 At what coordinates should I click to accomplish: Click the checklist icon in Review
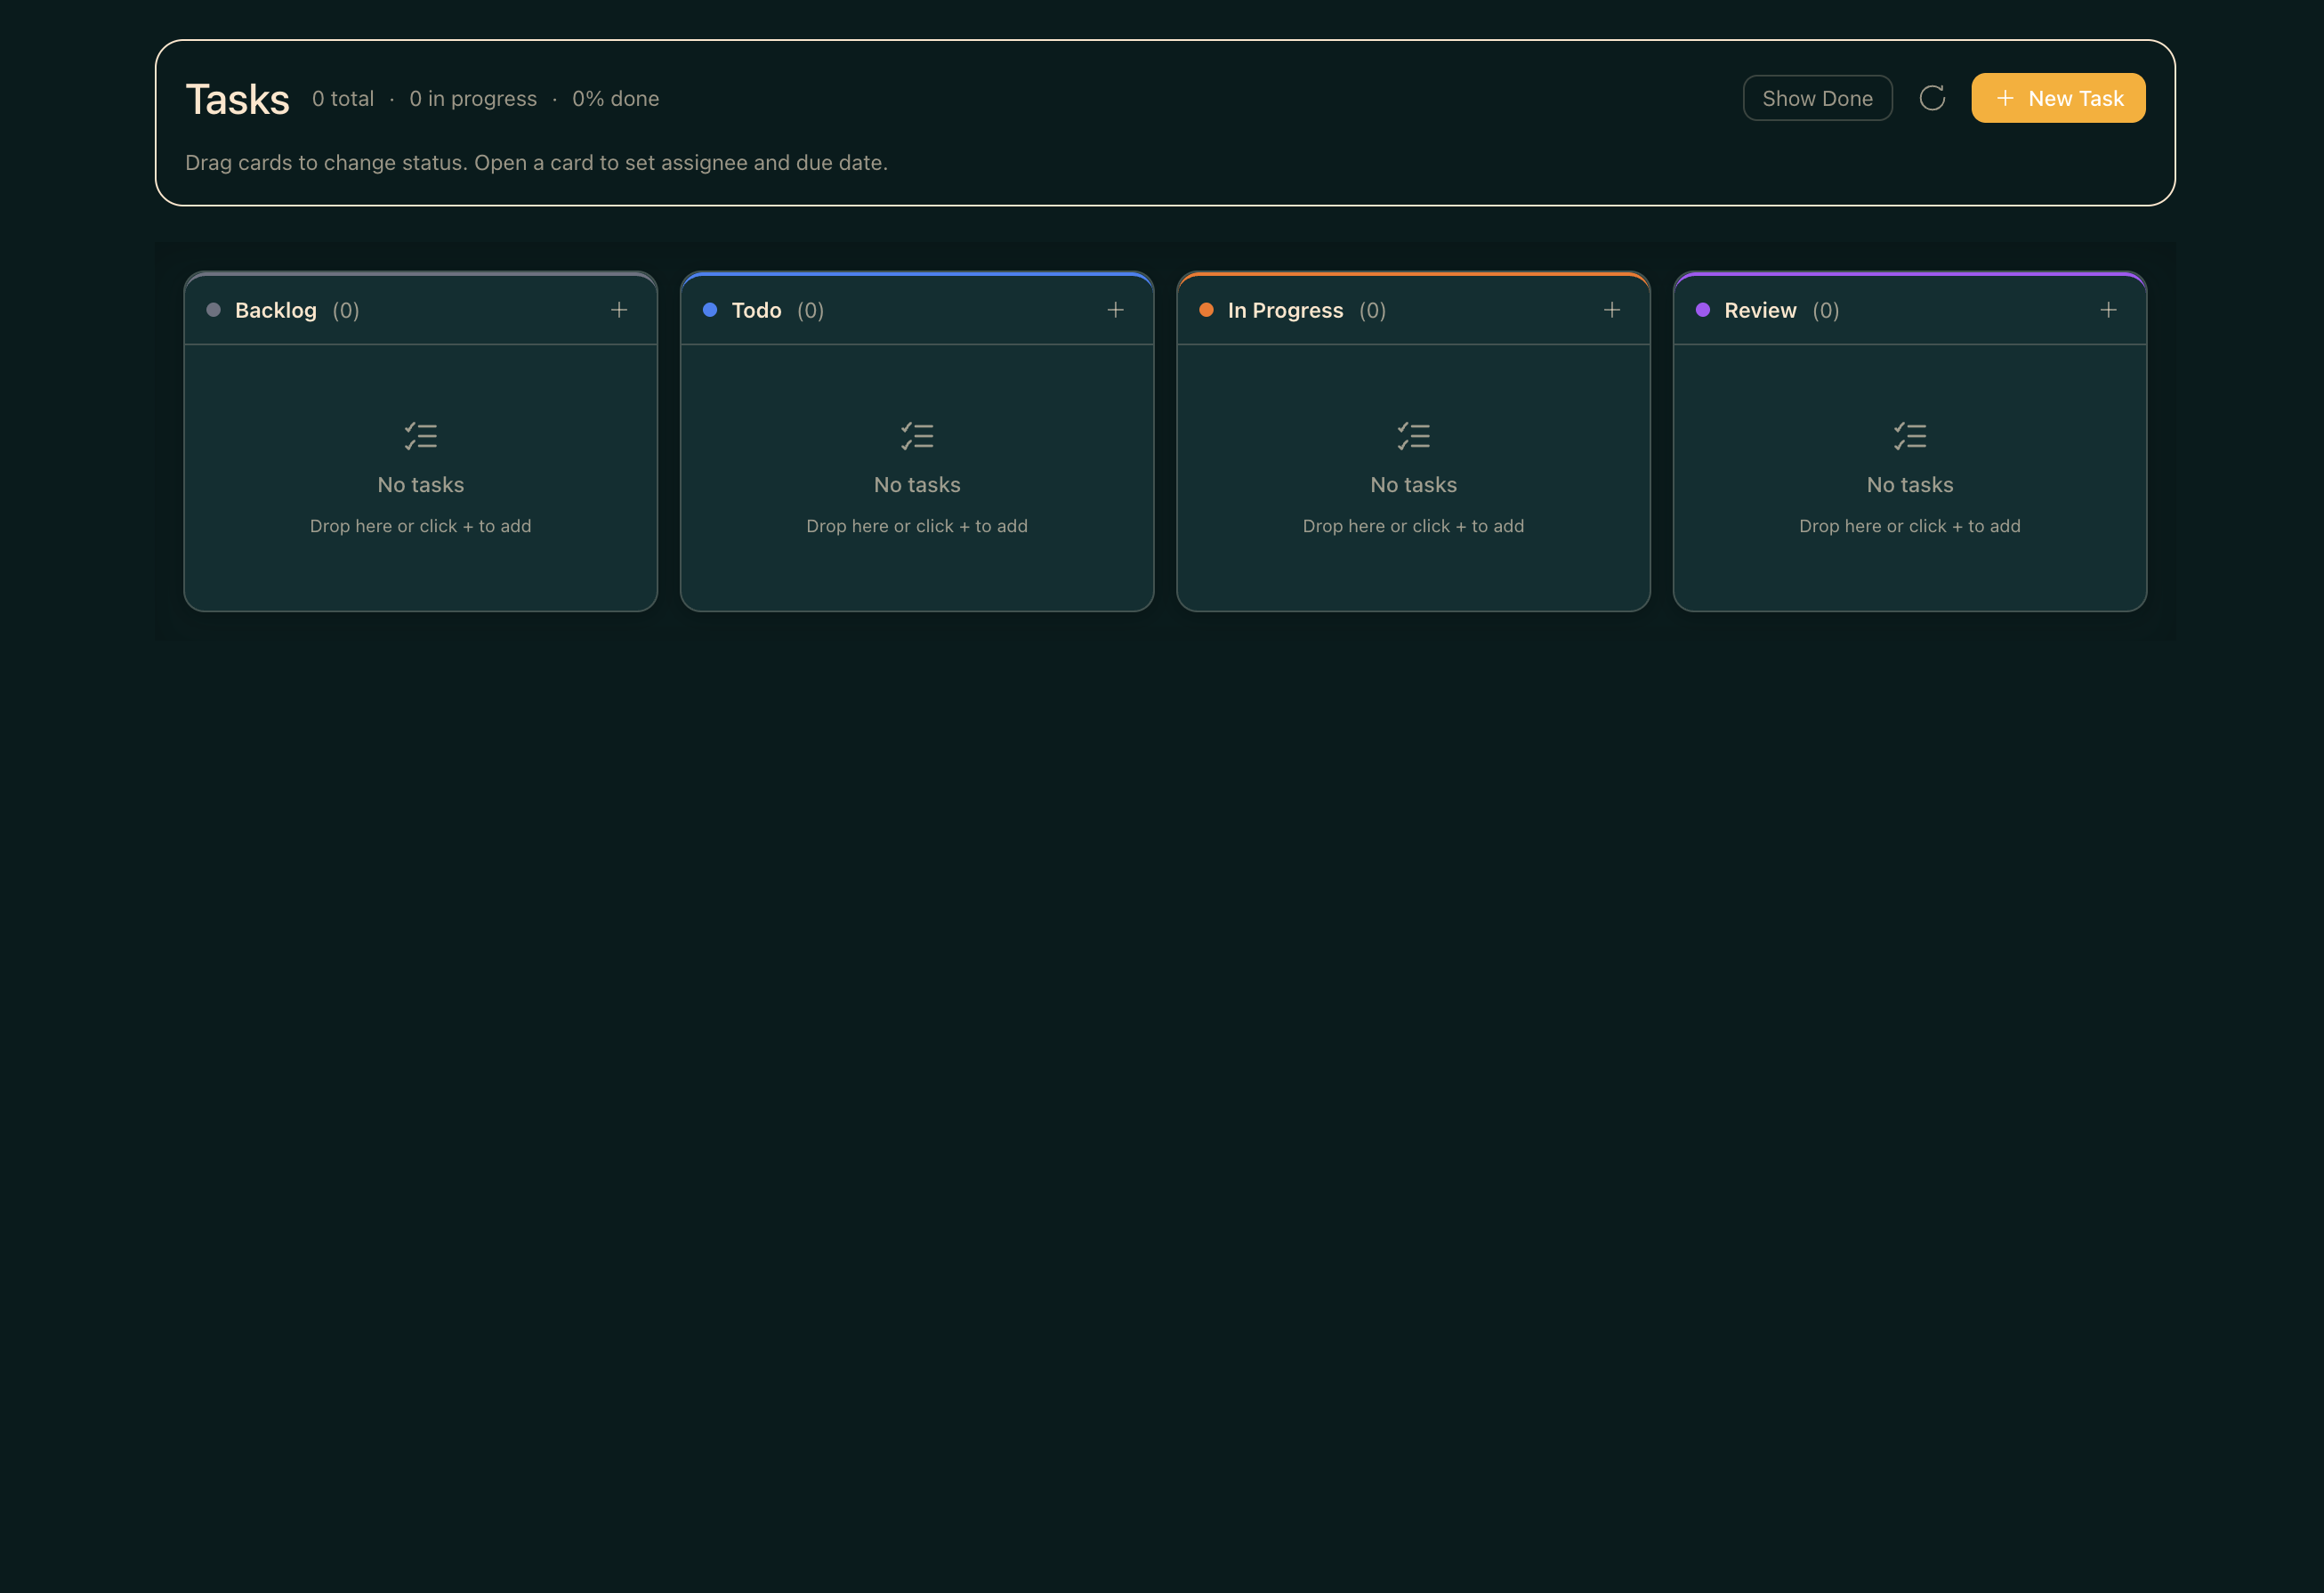[x=1909, y=436]
